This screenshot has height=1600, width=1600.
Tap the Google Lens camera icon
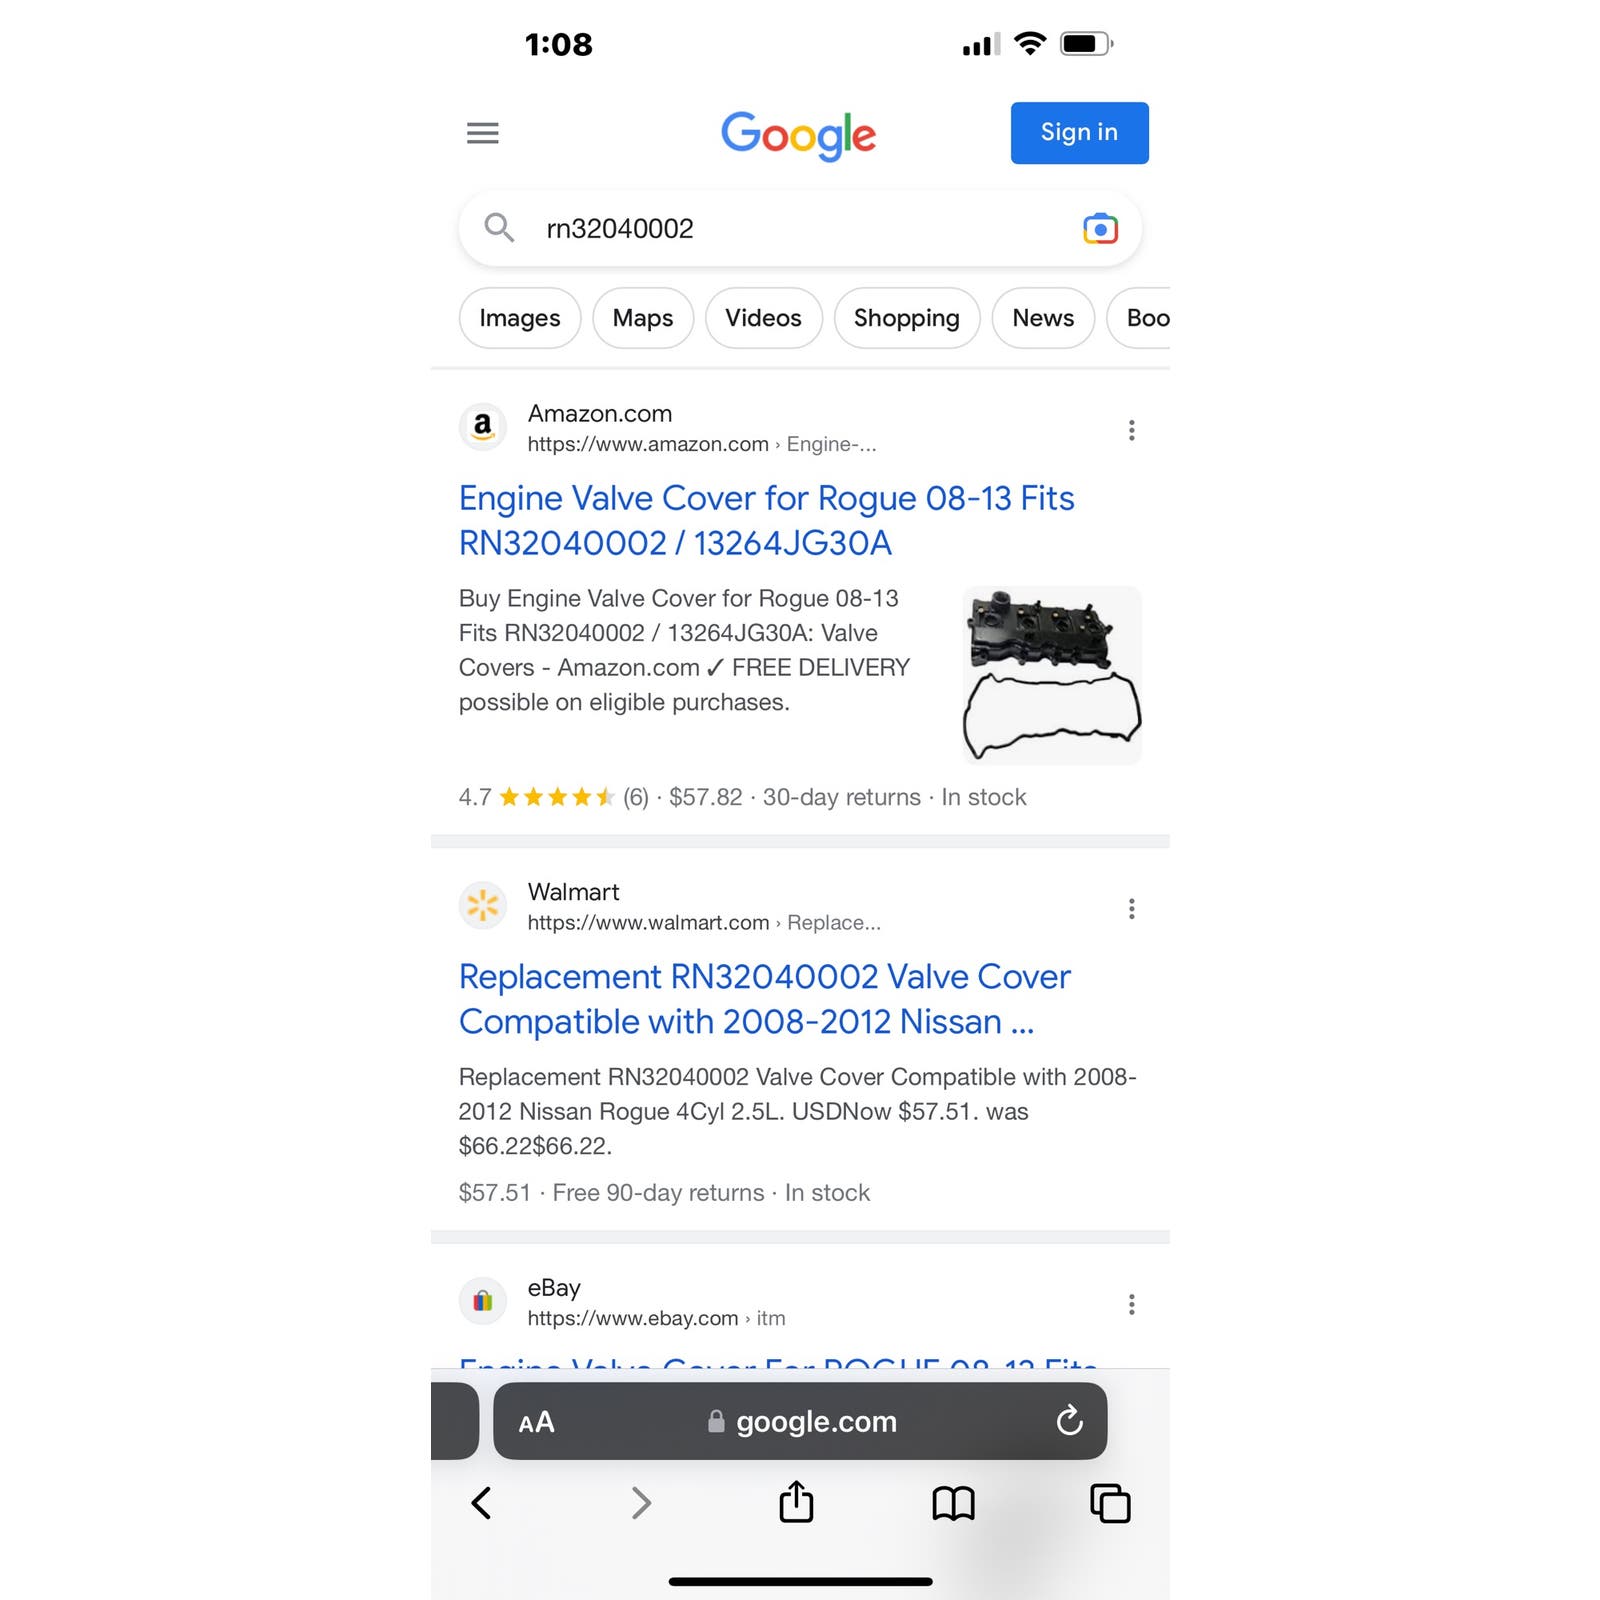(x=1100, y=229)
